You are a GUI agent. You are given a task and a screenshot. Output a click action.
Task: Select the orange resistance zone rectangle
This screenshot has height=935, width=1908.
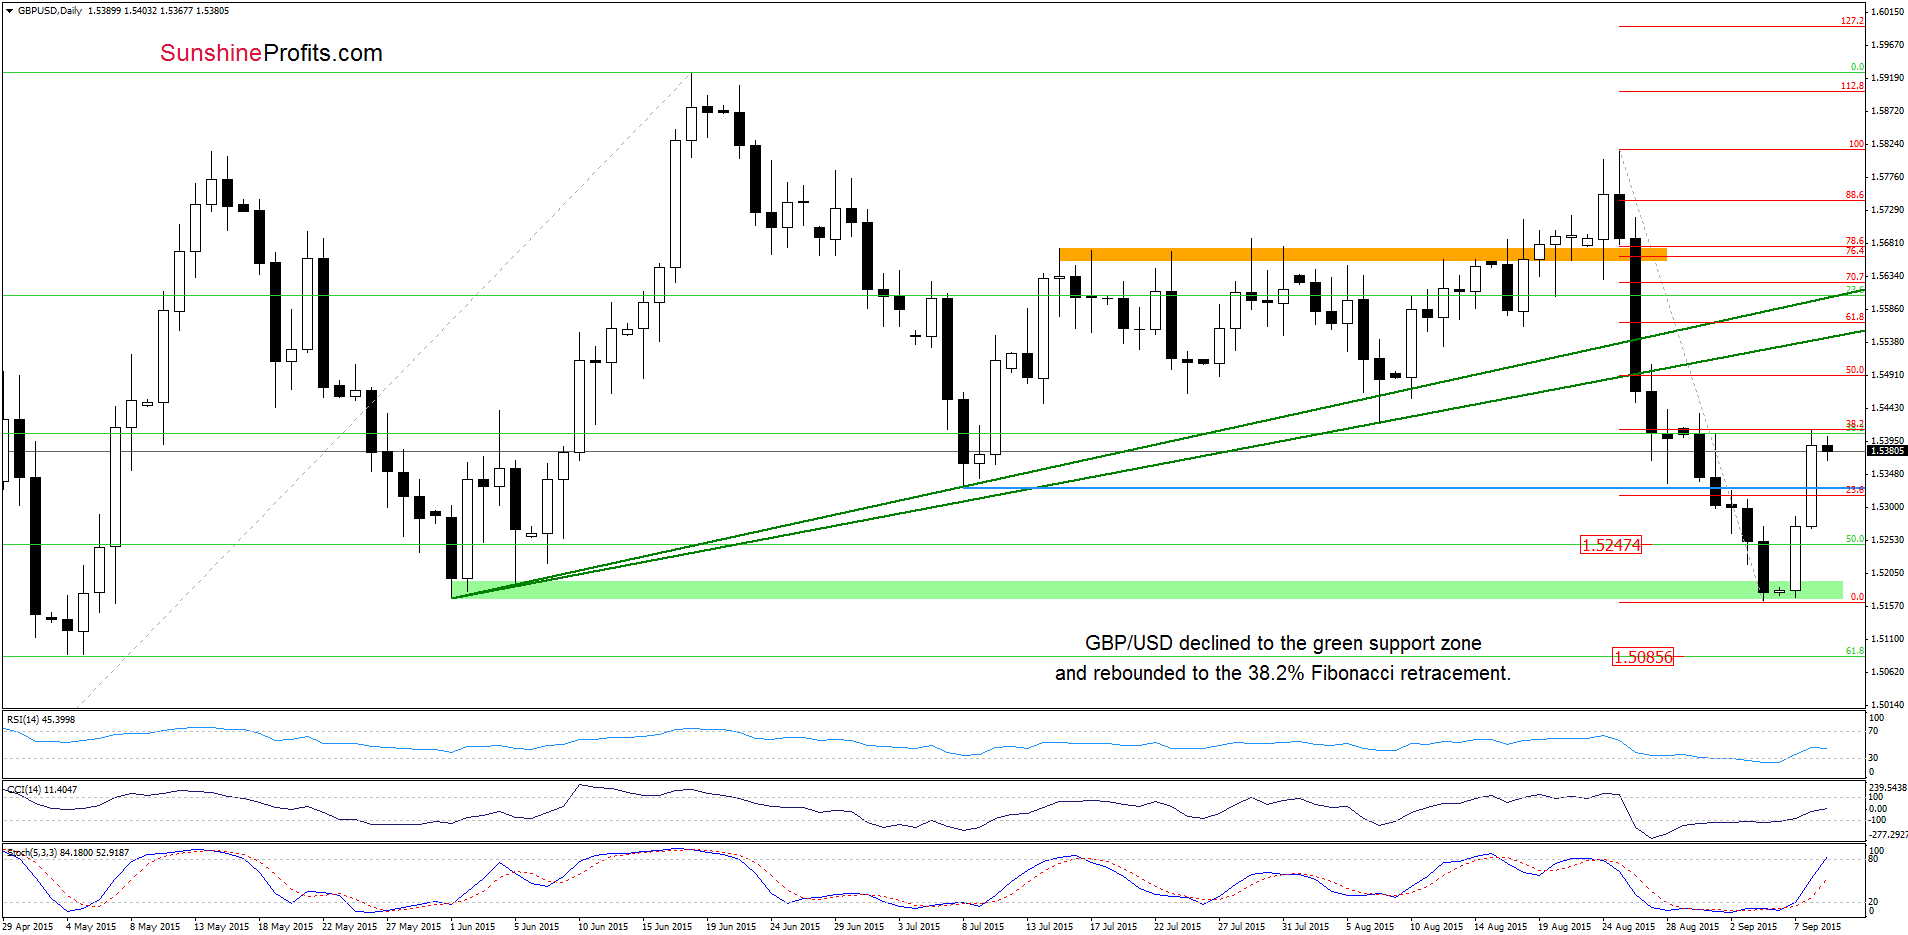(1362, 254)
